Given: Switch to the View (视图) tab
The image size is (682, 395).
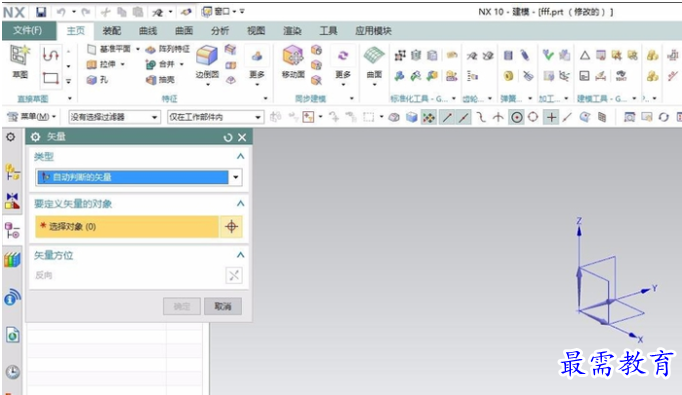Looking at the screenshot, I should [256, 30].
